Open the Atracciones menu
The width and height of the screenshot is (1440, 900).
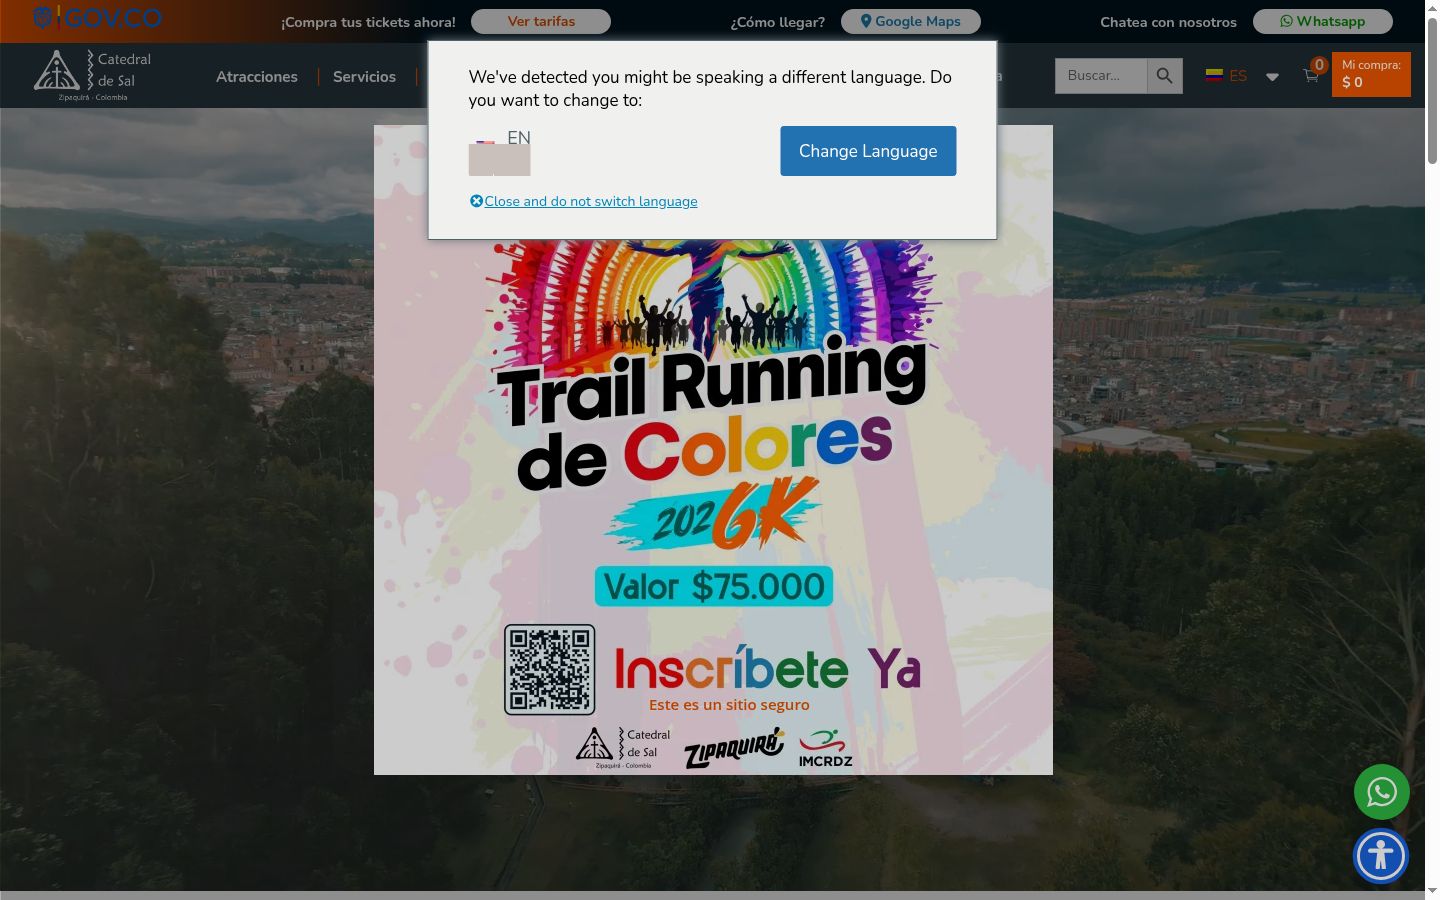(257, 77)
